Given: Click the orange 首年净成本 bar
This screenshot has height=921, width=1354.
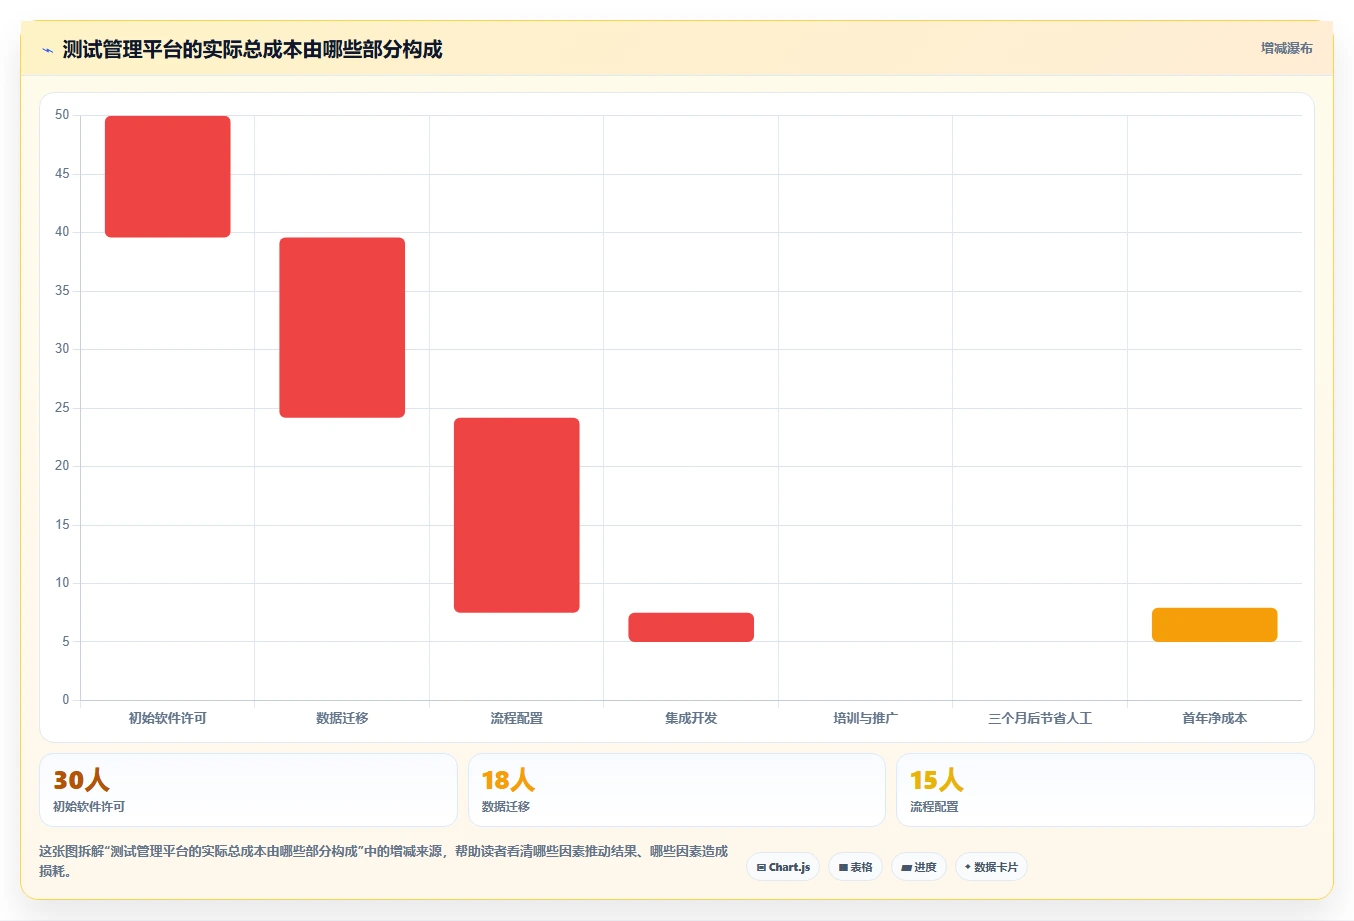Looking at the screenshot, I should [1215, 625].
